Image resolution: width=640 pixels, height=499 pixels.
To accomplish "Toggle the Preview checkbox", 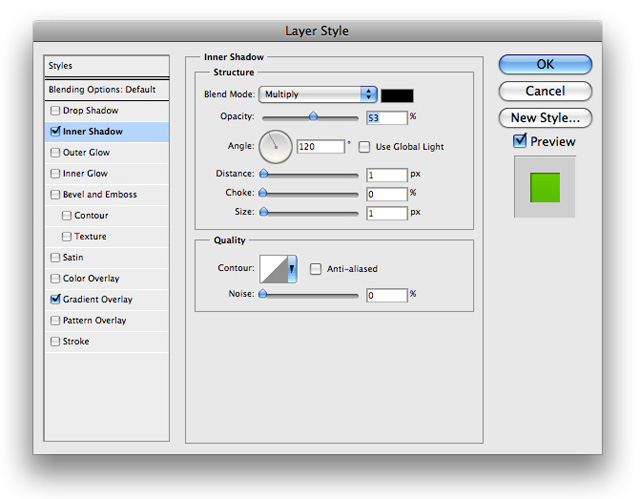I will pyautogui.click(x=520, y=141).
